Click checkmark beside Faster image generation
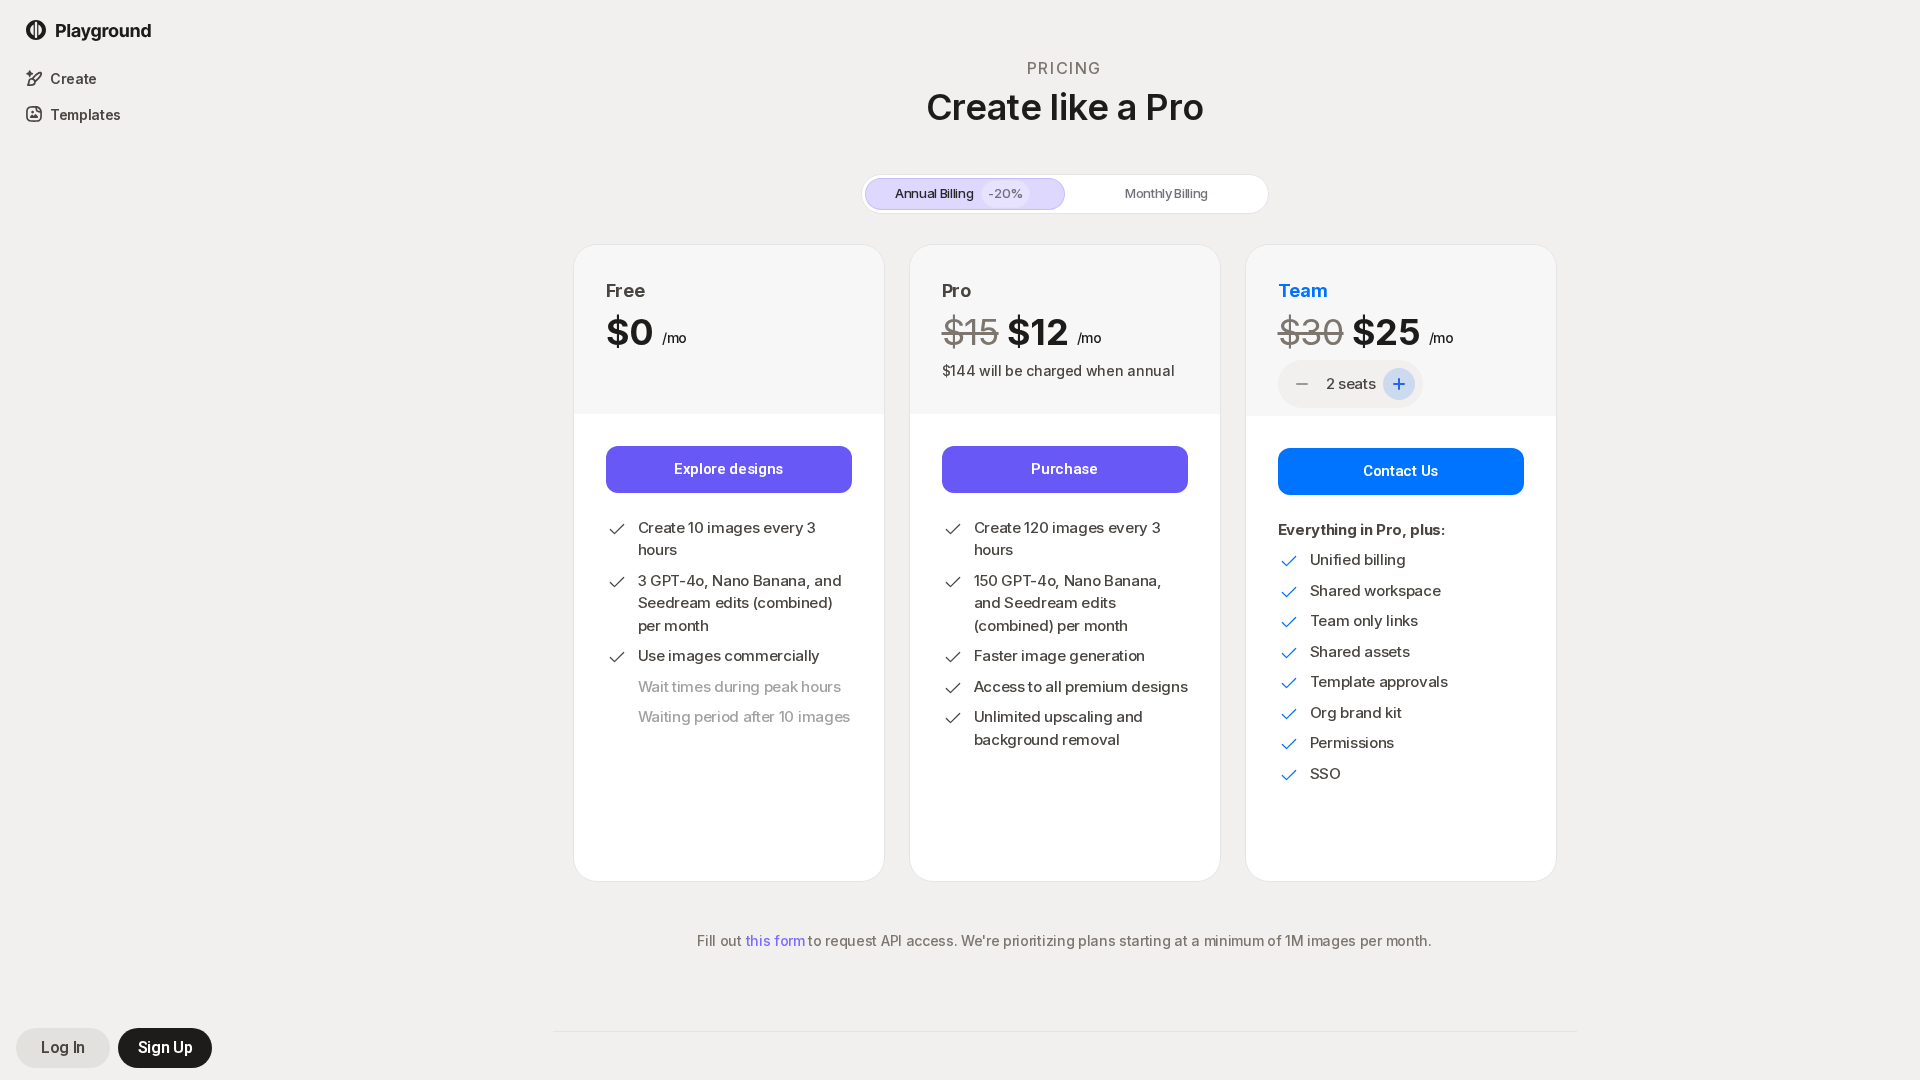Screen dimensions: 1920x1080 tap(953, 657)
